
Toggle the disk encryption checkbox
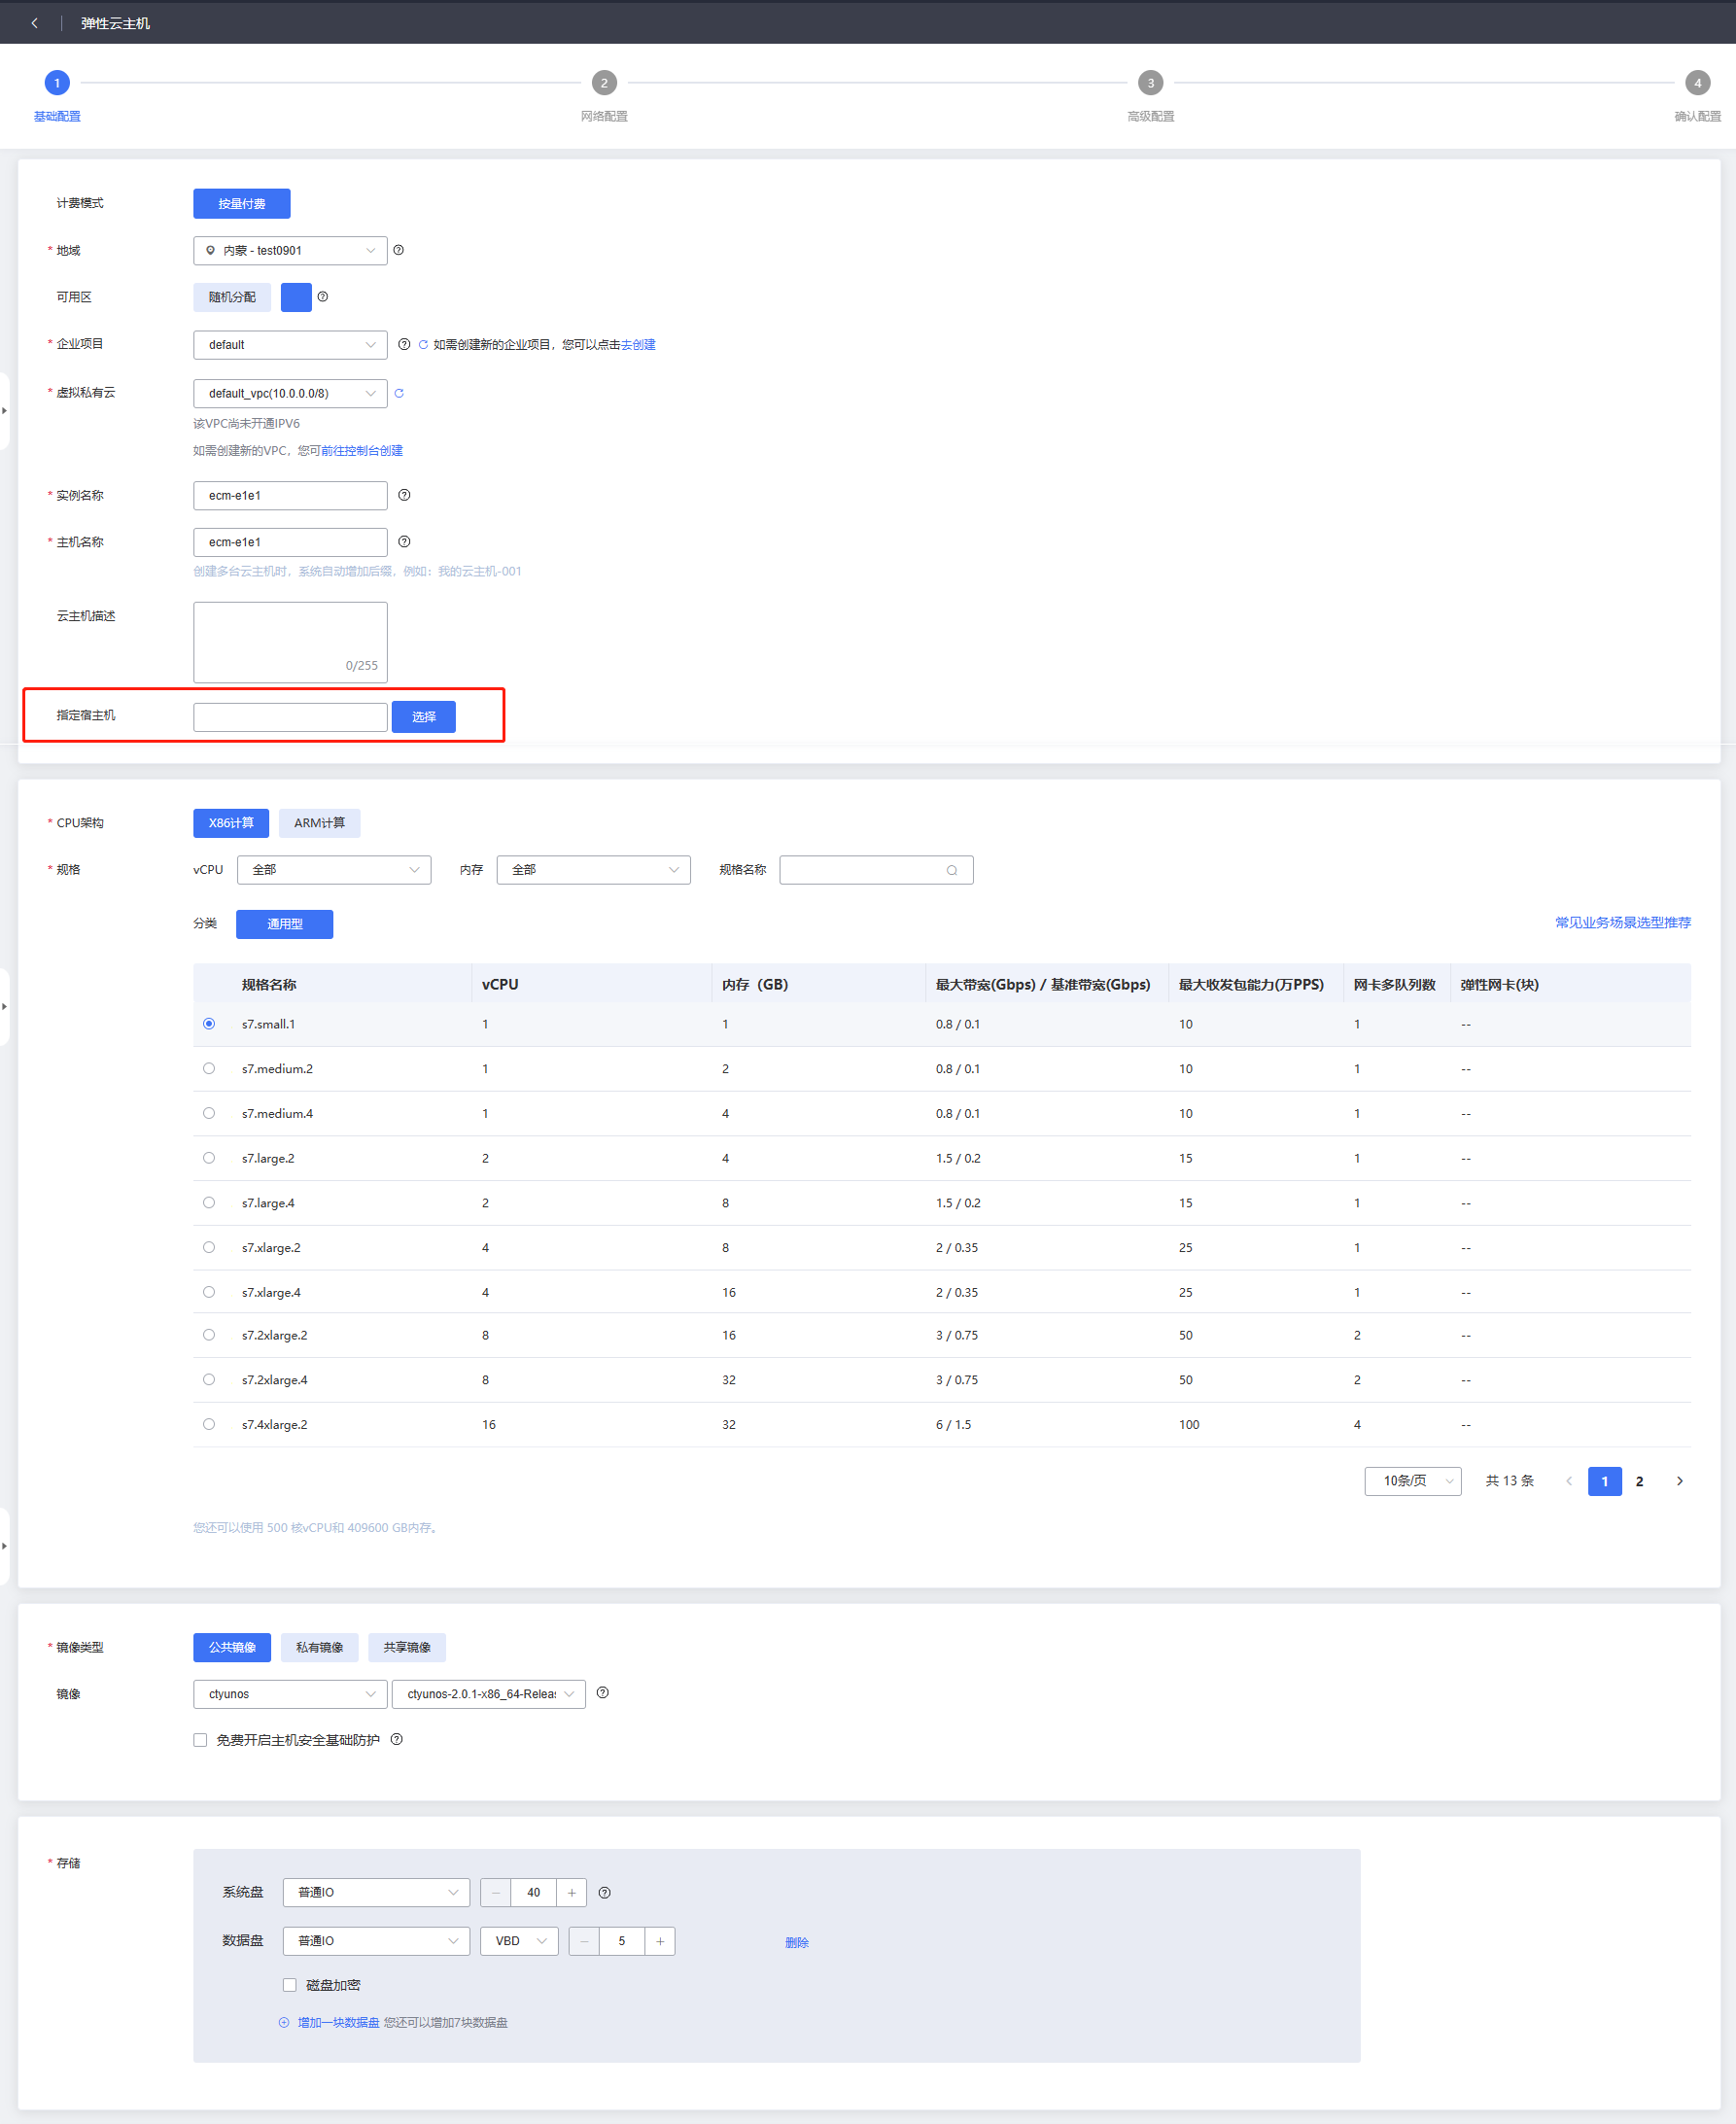[290, 1985]
